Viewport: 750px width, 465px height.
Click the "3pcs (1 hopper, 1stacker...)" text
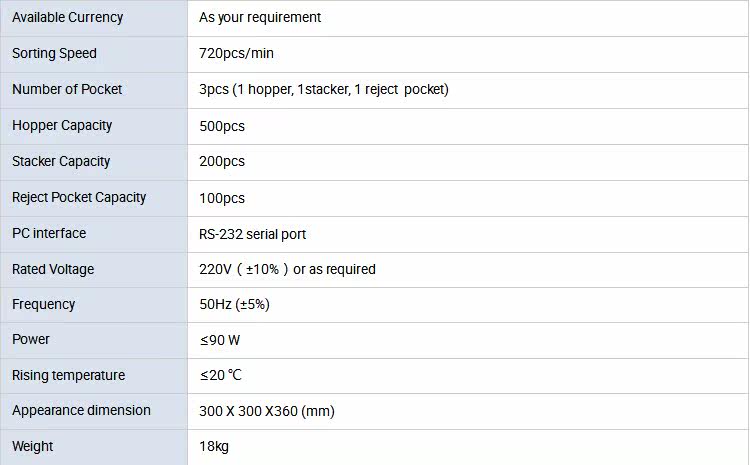[323, 89]
